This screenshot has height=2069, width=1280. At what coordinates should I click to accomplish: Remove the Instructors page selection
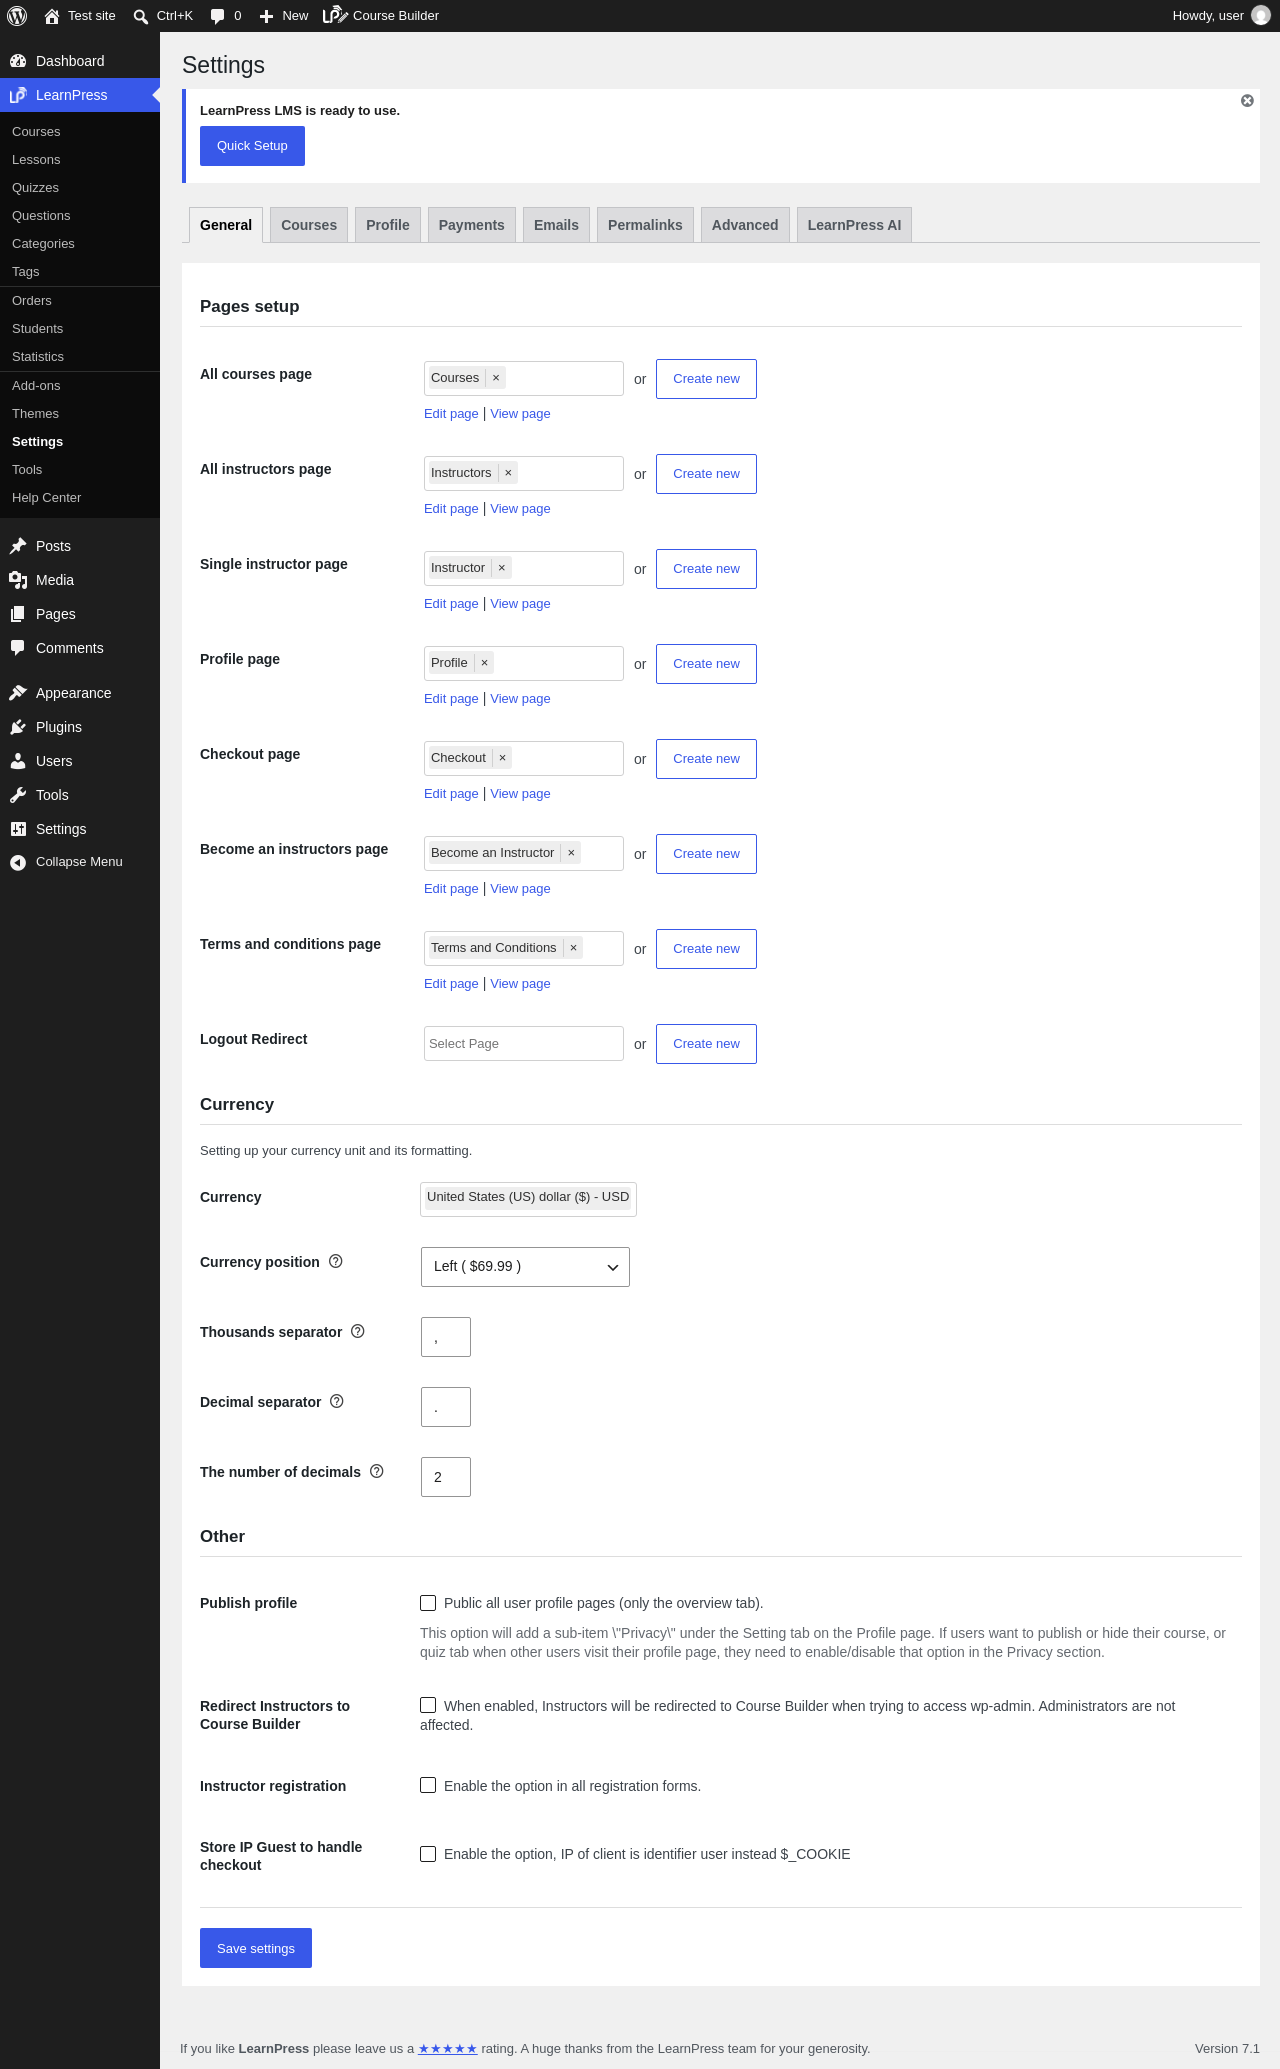[x=508, y=473]
